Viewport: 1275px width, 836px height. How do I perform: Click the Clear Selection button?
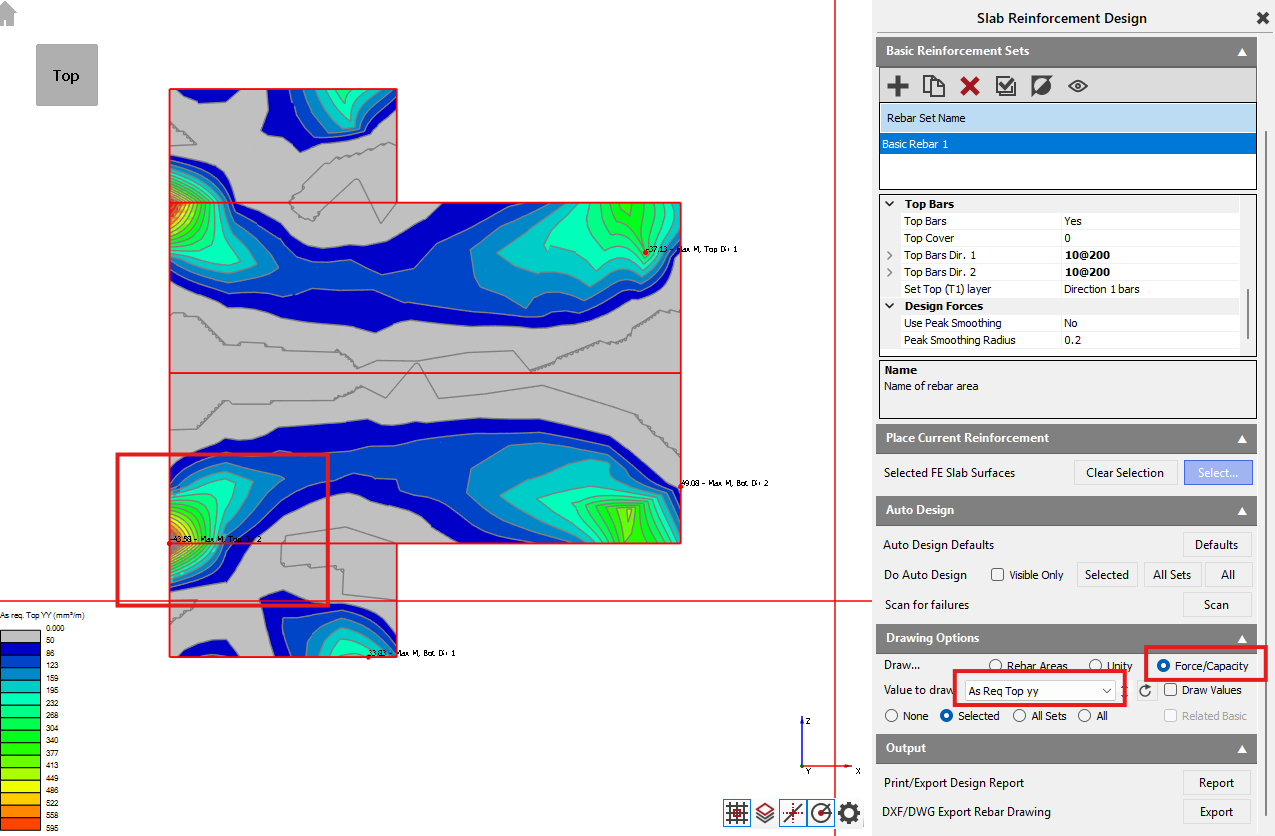click(x=1124, y=473)
